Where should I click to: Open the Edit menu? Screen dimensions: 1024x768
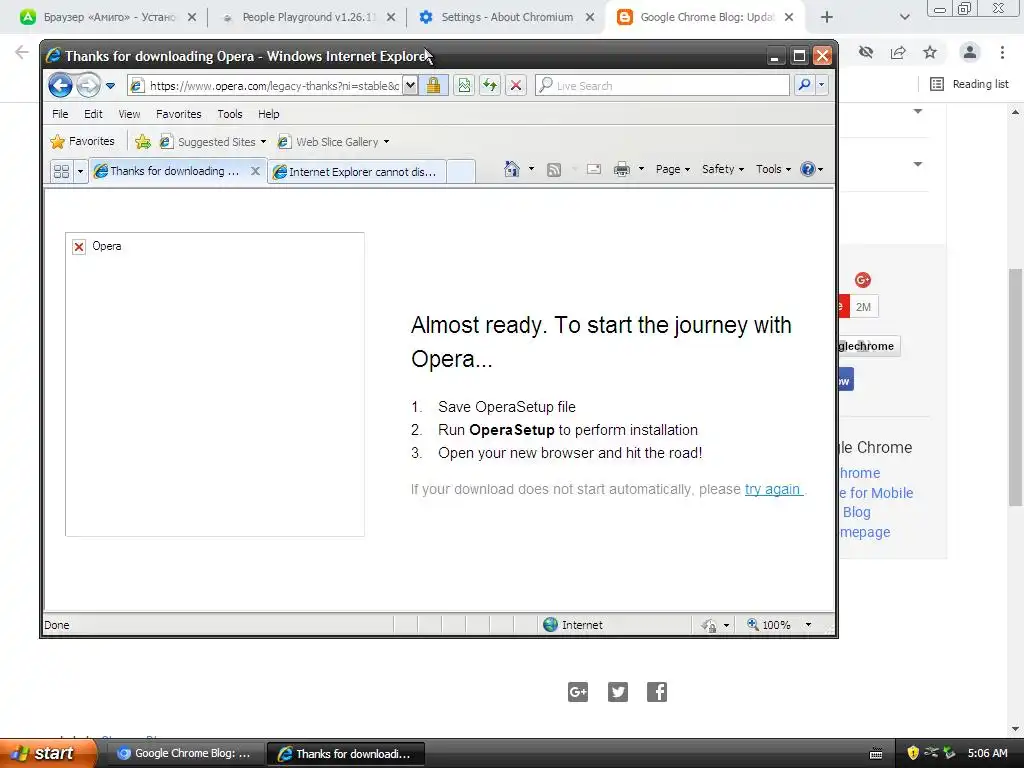click(x=93, y=114)
